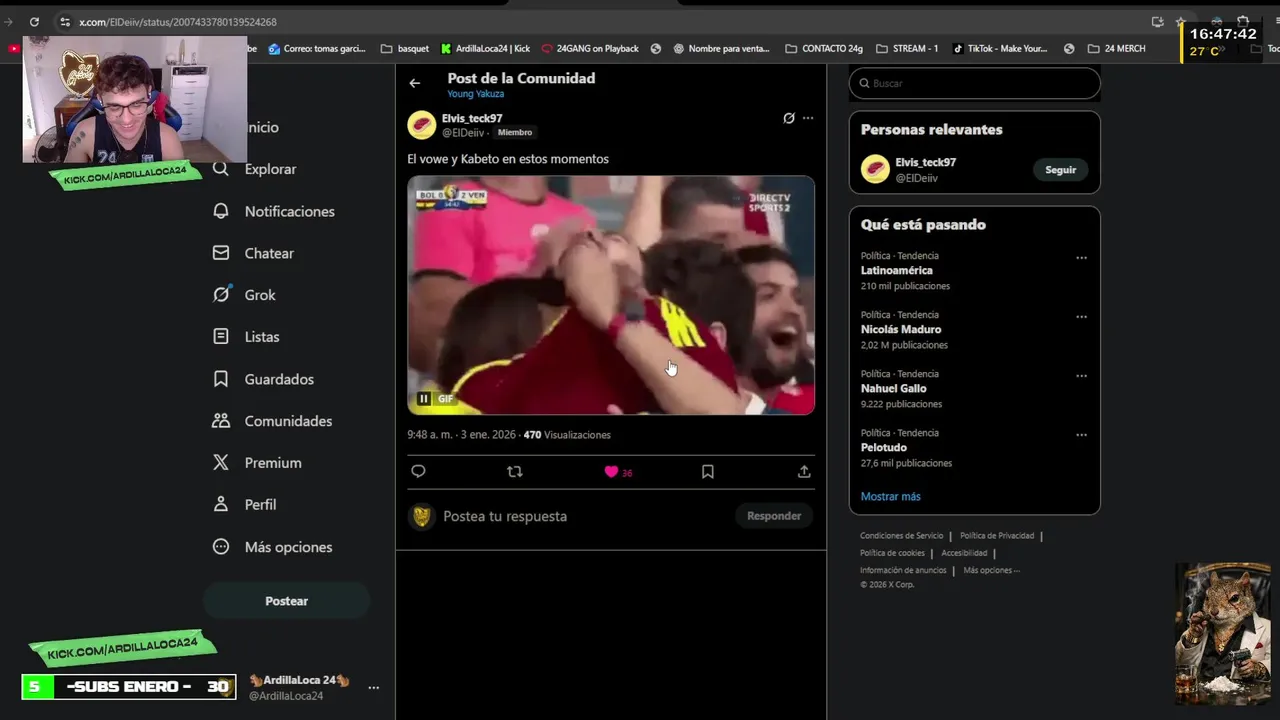Click the share upload icon under post
1280x720 pixels.
(x=804, y=472)
